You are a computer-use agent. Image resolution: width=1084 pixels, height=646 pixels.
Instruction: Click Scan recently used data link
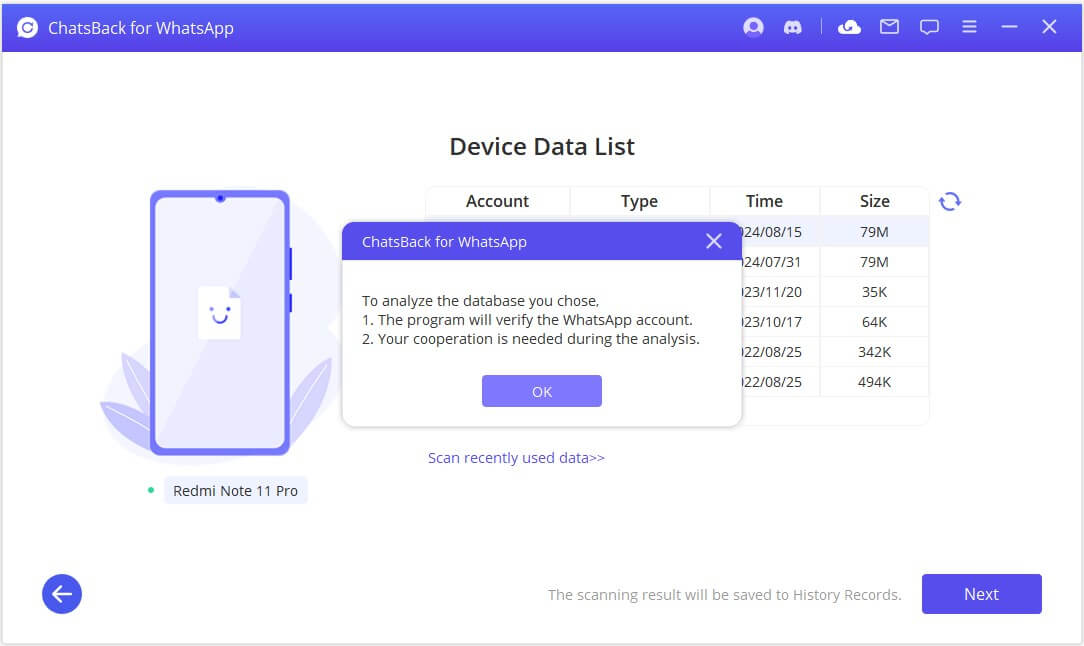coord(516,458)
